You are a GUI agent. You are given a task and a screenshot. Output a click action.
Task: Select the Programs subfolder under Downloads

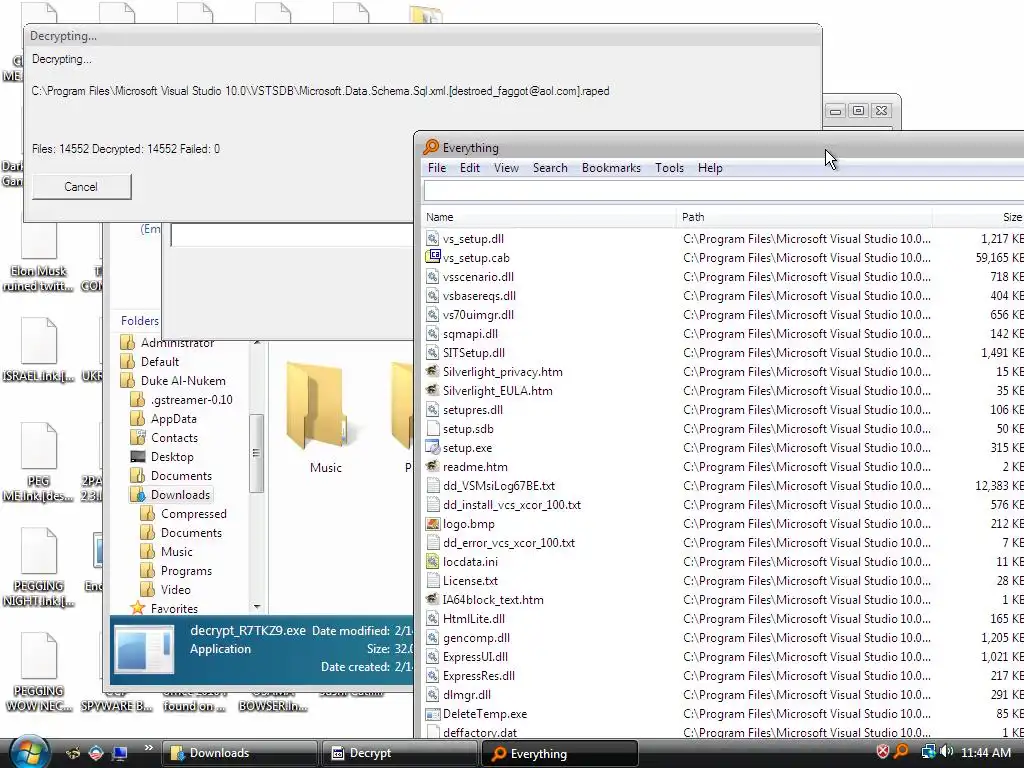coord(177,571)
